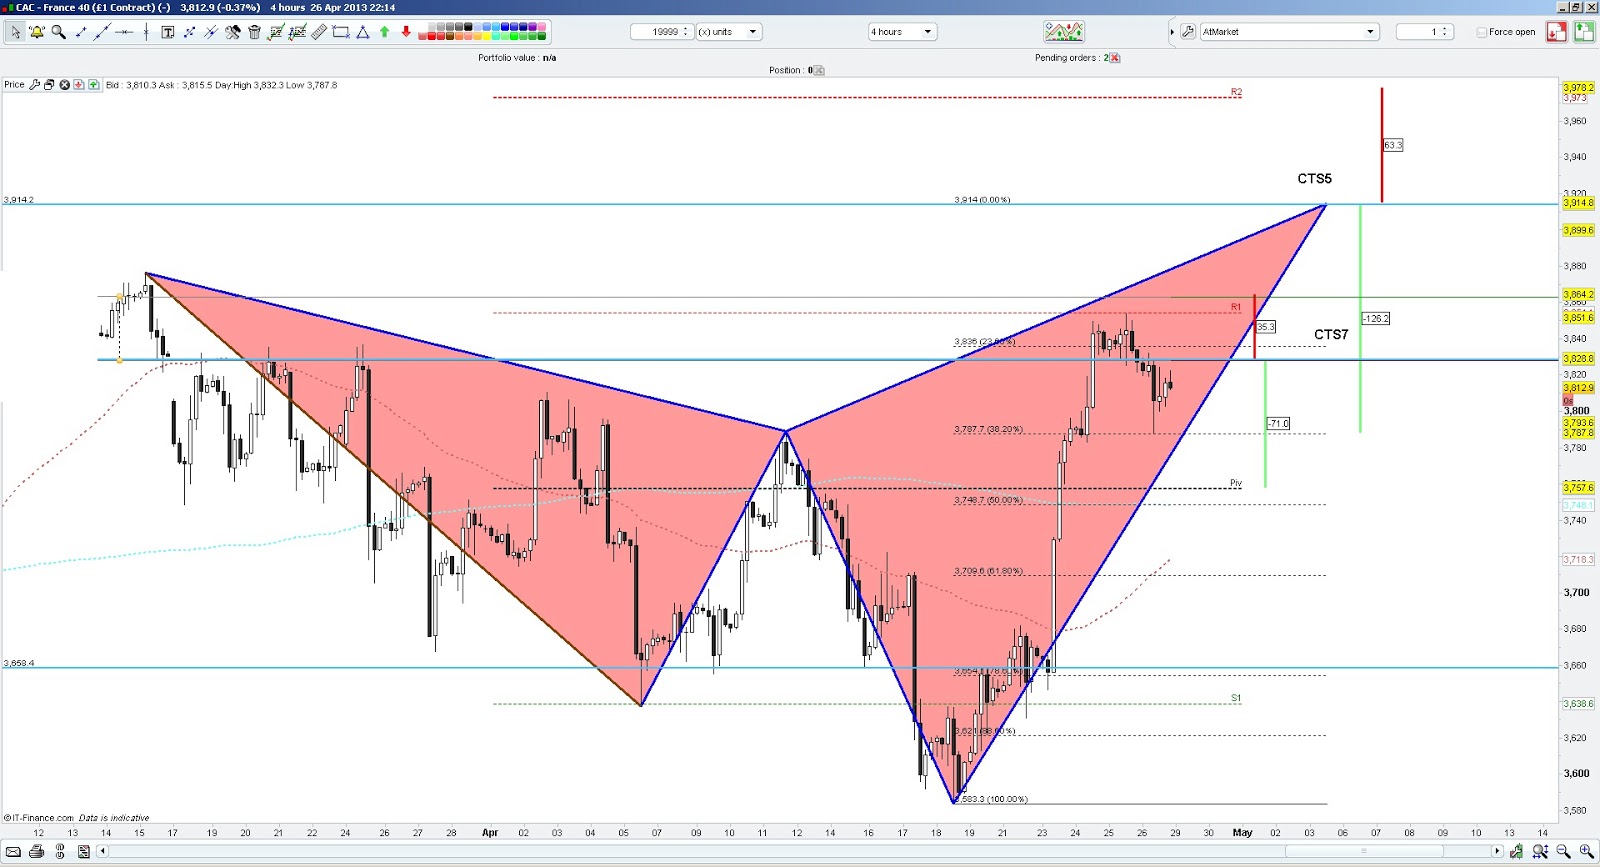Click the 3,914 (0.00%) Fibonacci label
The width and height of the screenshot is (1600, 867).
pos(982,200)
